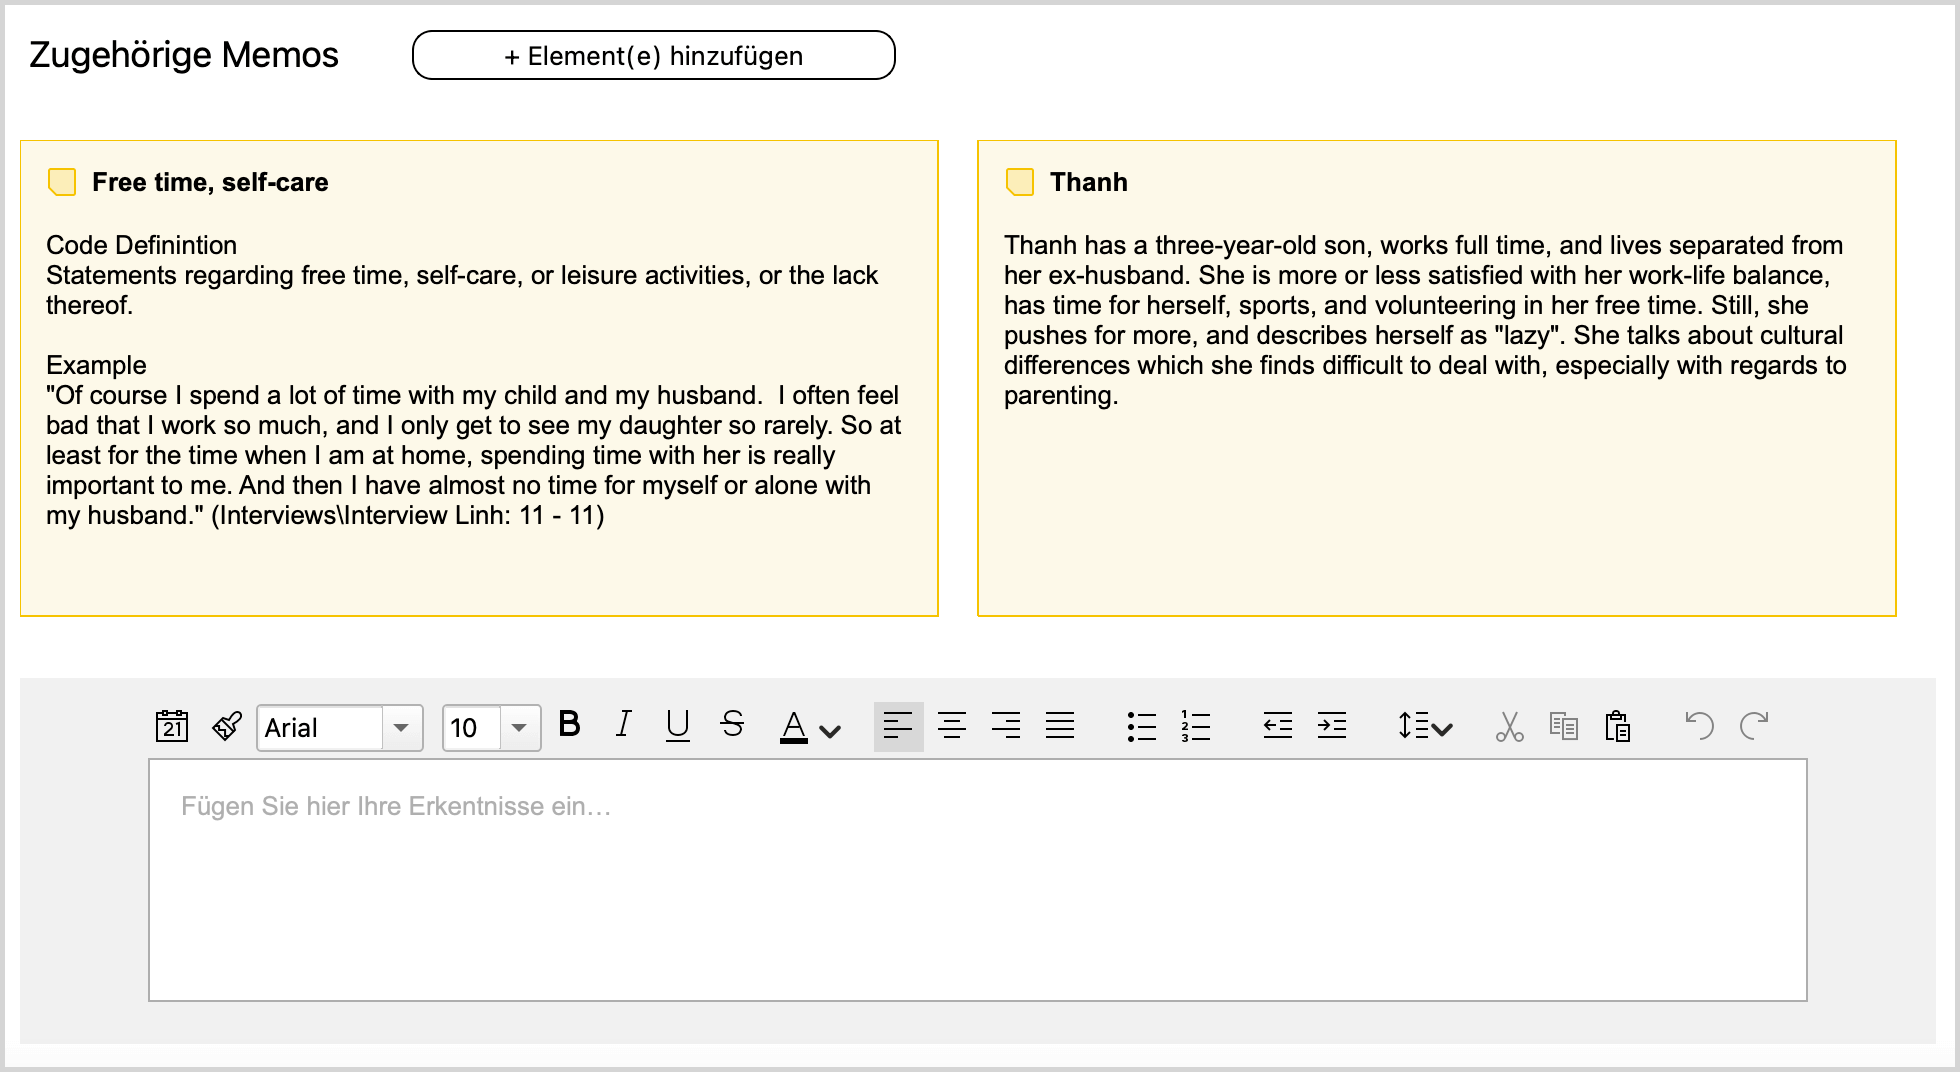
Task: Click the + Element(e) hinzufügen button
Action: tap(653, 55)
